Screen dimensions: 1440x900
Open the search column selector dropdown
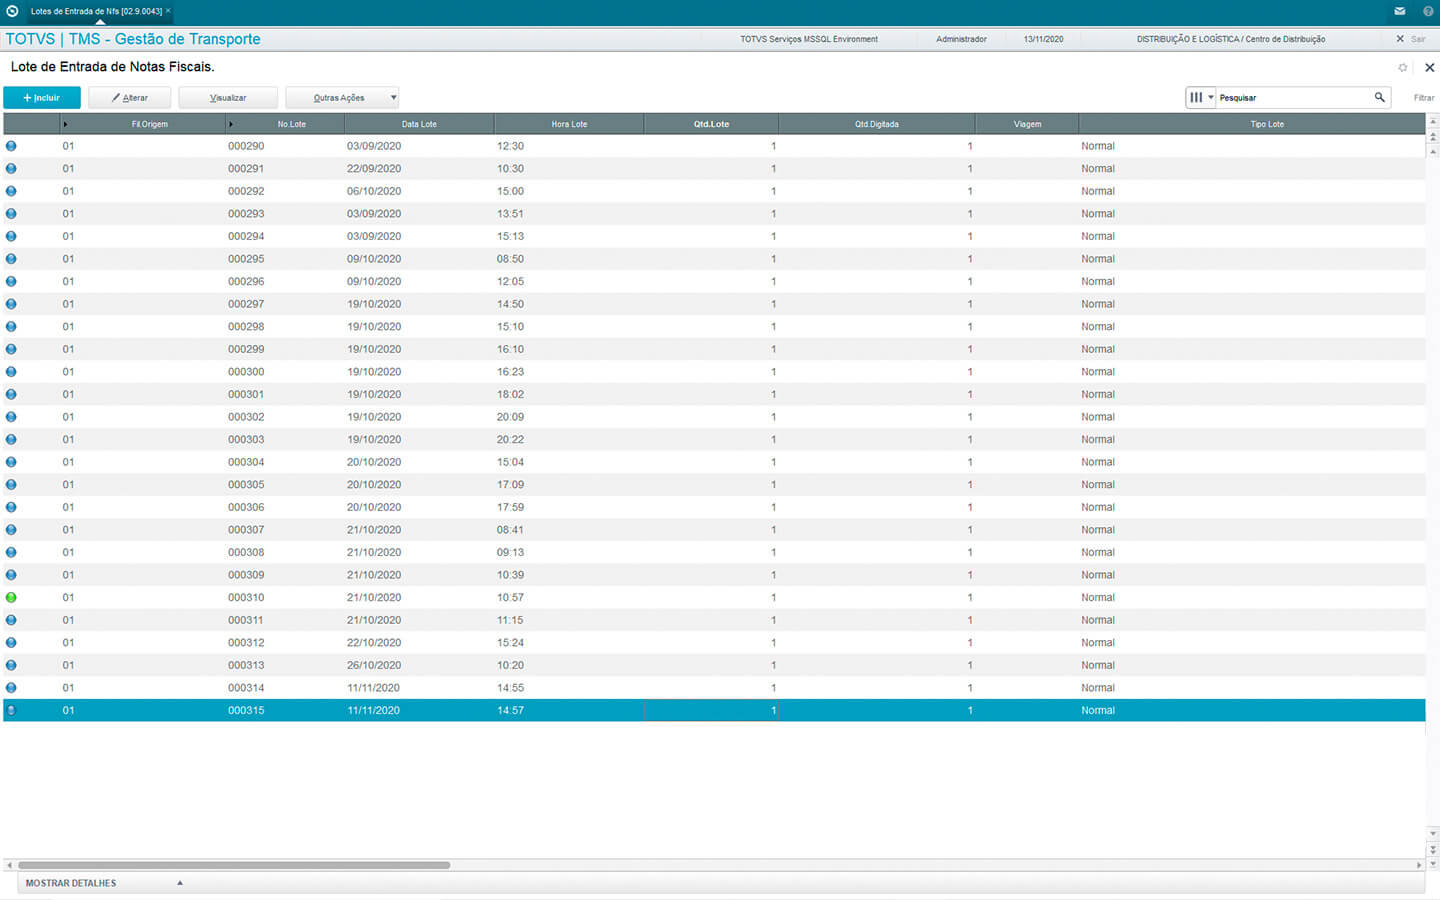pos(1200,97)
